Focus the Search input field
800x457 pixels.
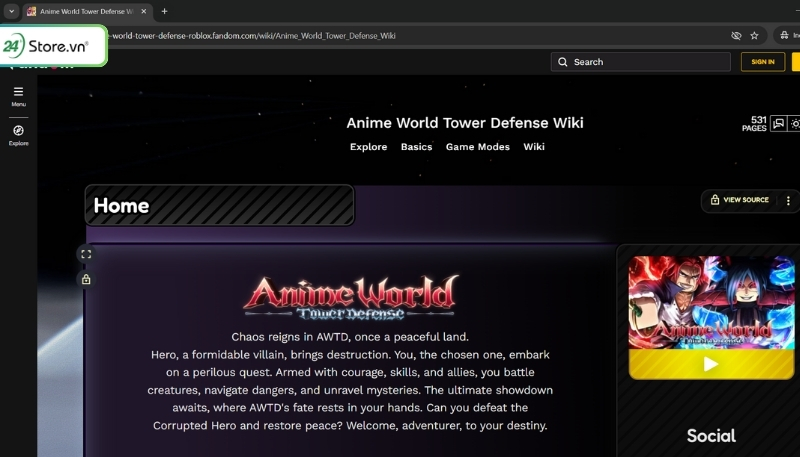coord(640,62)
